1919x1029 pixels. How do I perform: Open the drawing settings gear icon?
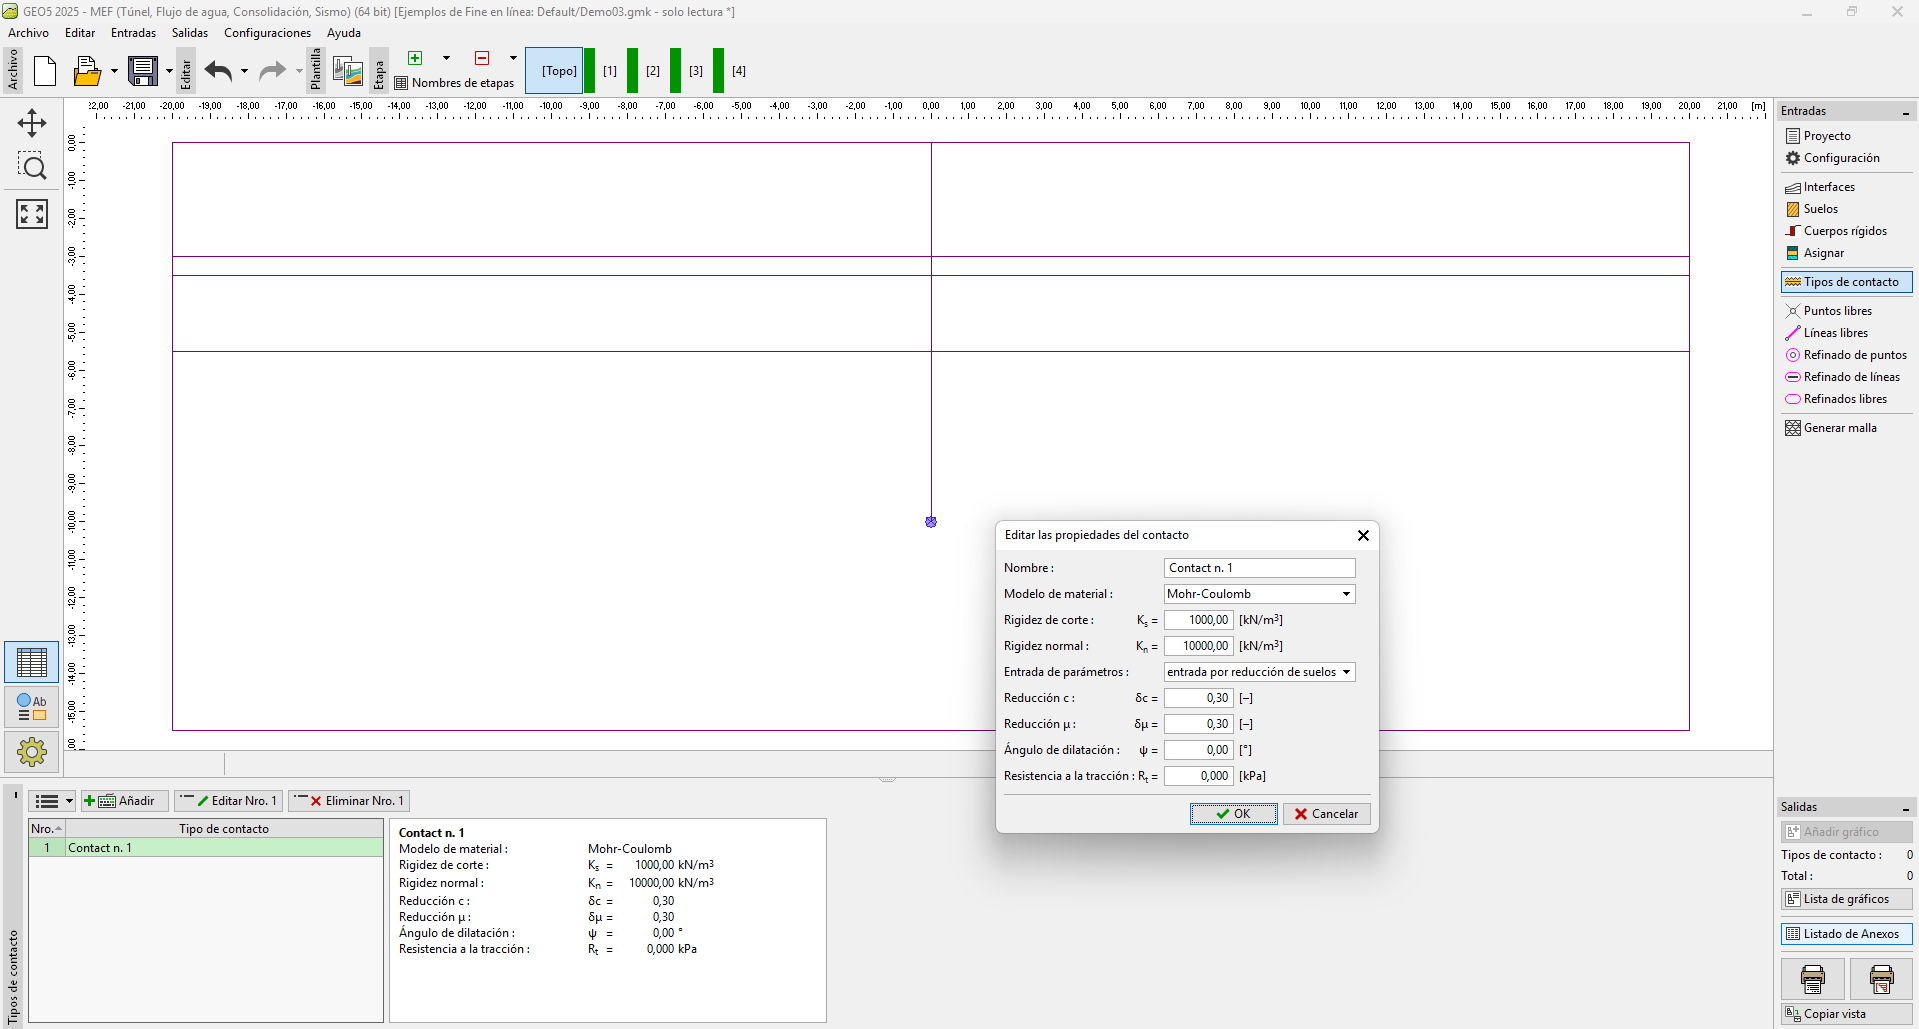pos(32,751)
